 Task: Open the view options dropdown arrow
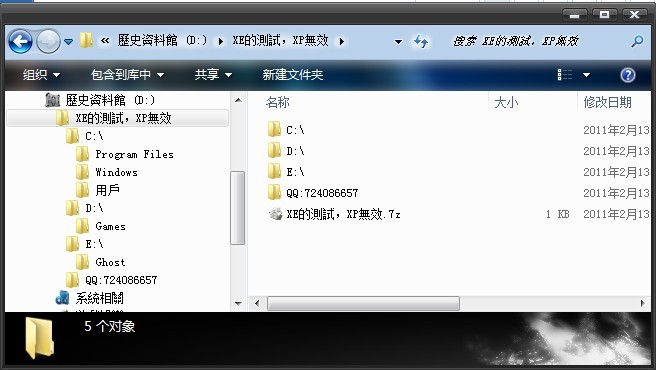(586, 75)
